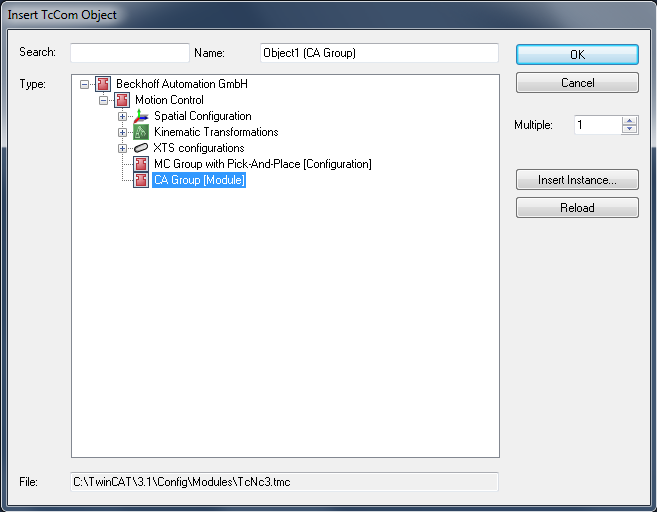Click the MC Group with Pick-And-Place icon
Image resolution: width=657 pixels, height=512 pixels.
tap(141, 164)
